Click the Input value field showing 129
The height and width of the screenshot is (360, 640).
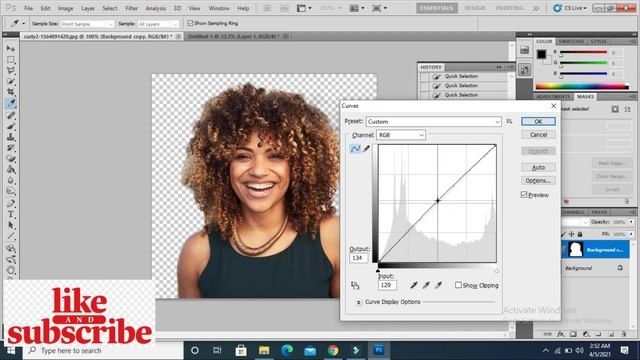387,285
